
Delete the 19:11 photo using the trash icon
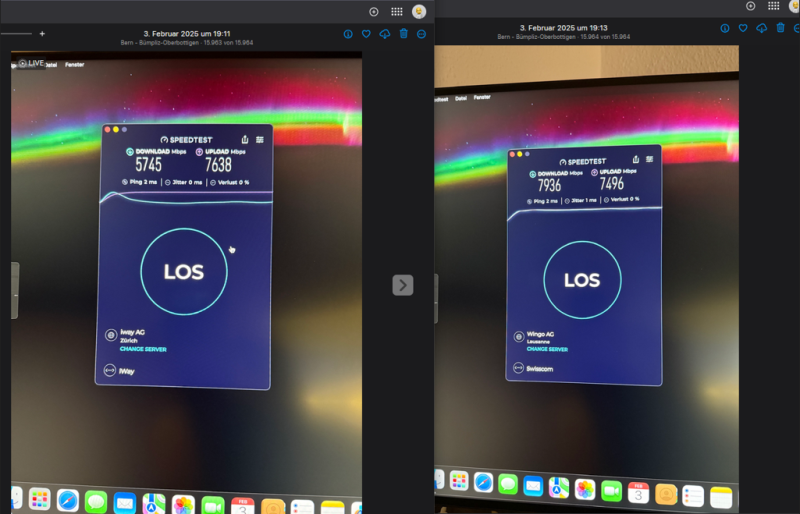[x=404, y=34]
